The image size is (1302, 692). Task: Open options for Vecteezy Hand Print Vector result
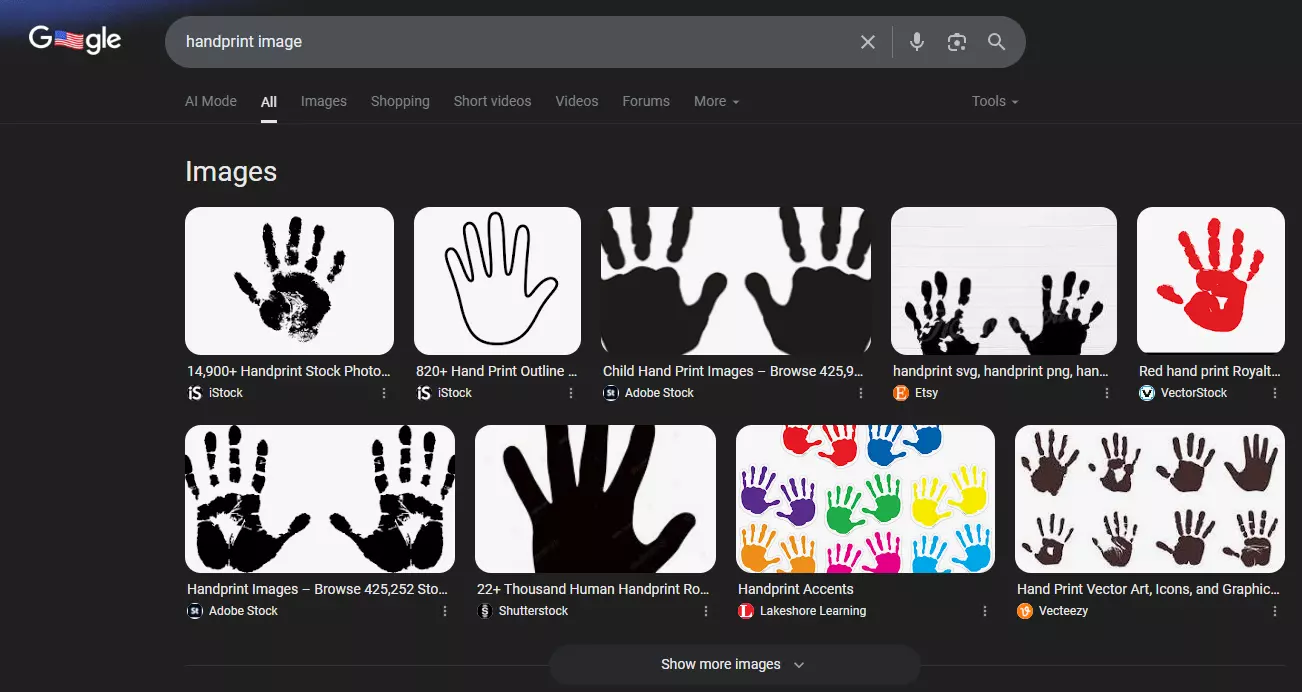[1275, 611]
